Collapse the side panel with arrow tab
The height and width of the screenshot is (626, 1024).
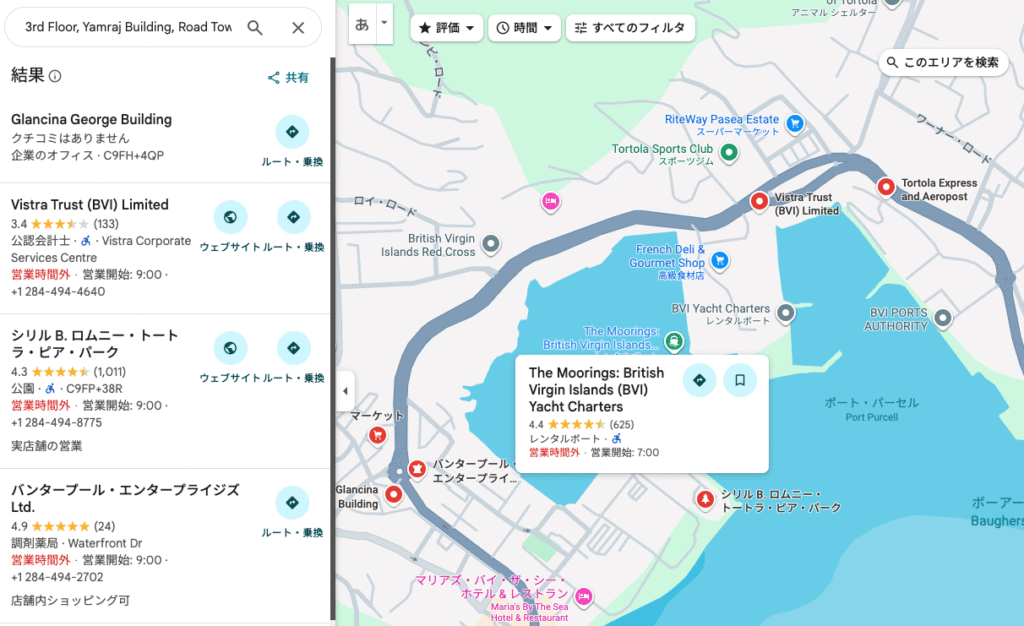345,390
